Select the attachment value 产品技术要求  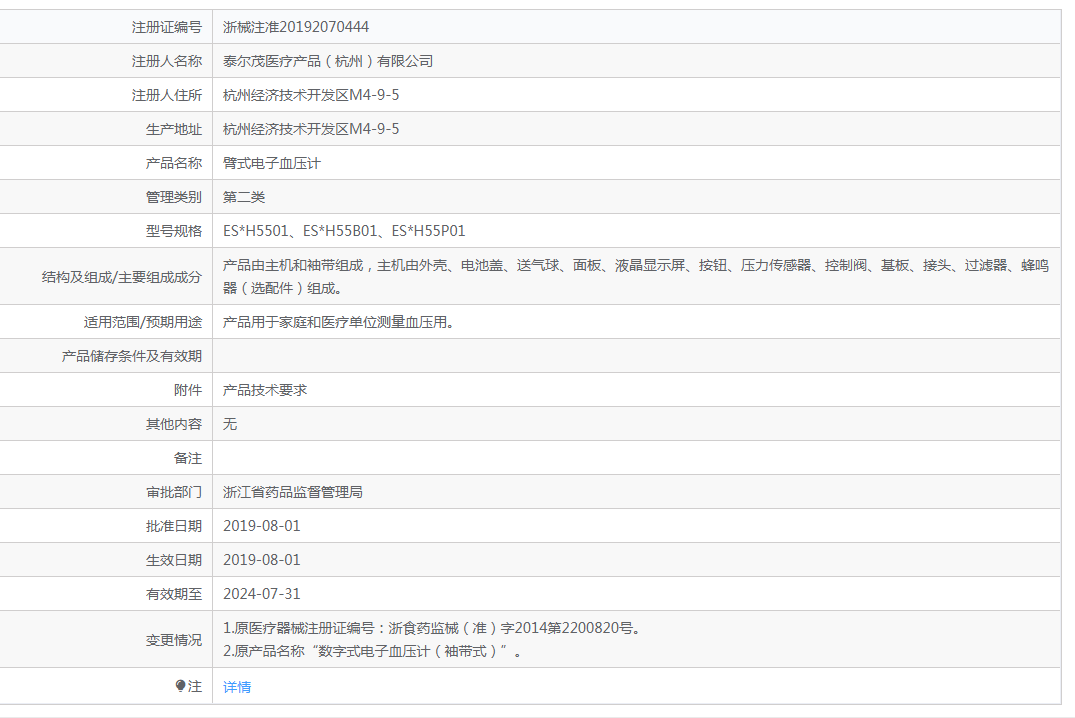(x=265, y=390)
